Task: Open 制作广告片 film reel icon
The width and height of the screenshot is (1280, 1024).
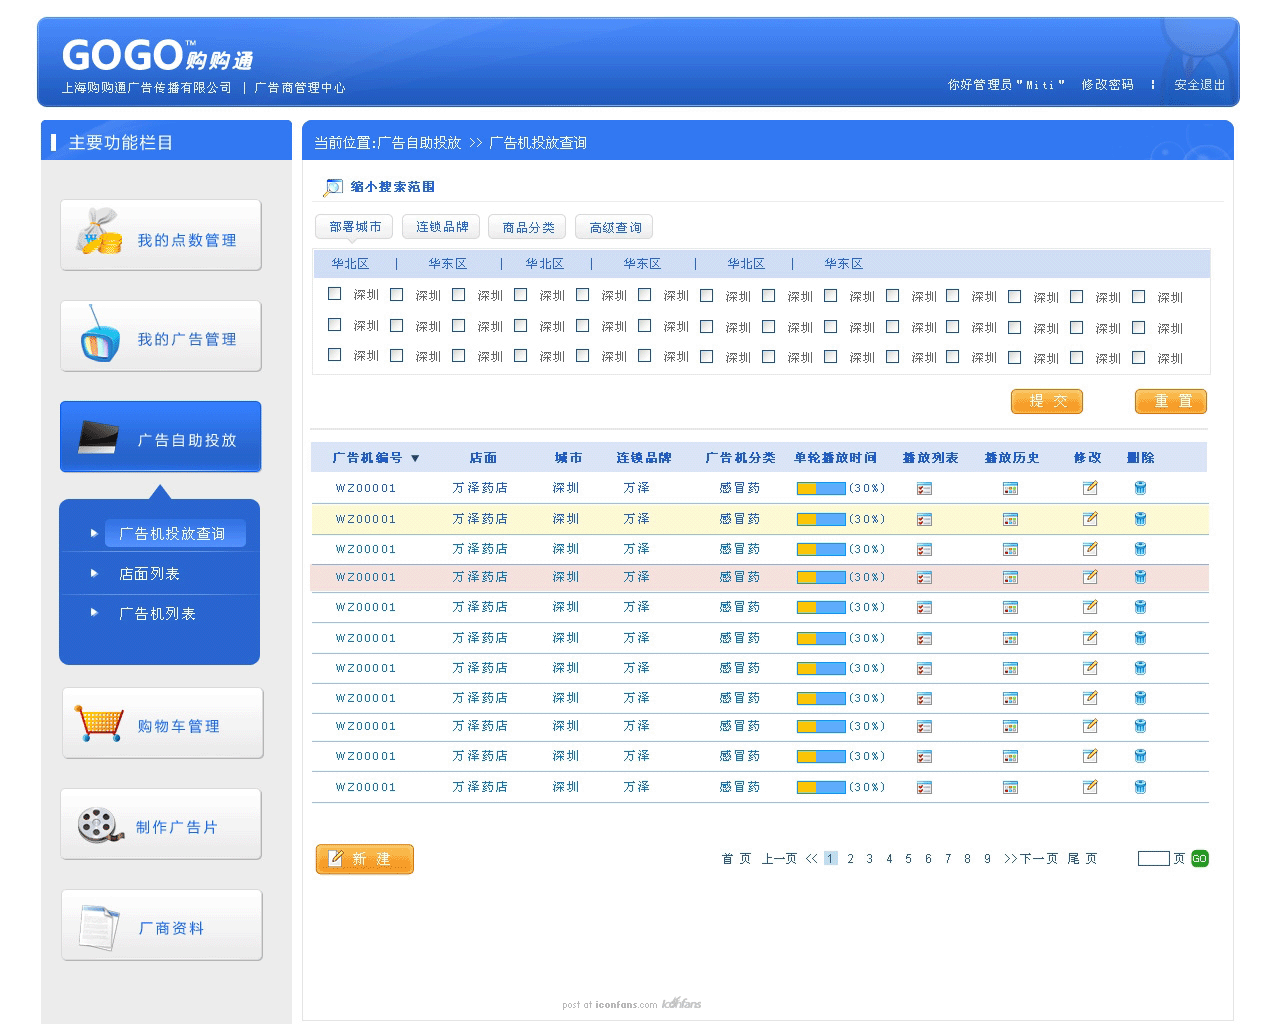Action: 100,825
